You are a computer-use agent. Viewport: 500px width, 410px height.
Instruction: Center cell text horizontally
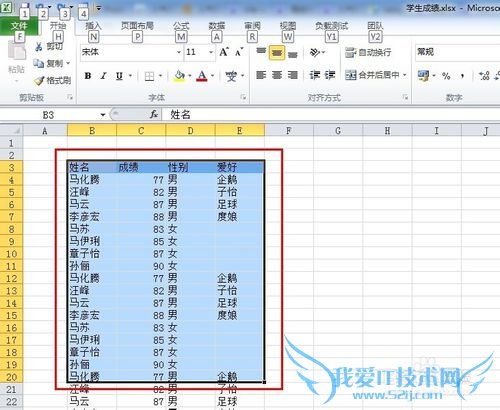(277, 75)
